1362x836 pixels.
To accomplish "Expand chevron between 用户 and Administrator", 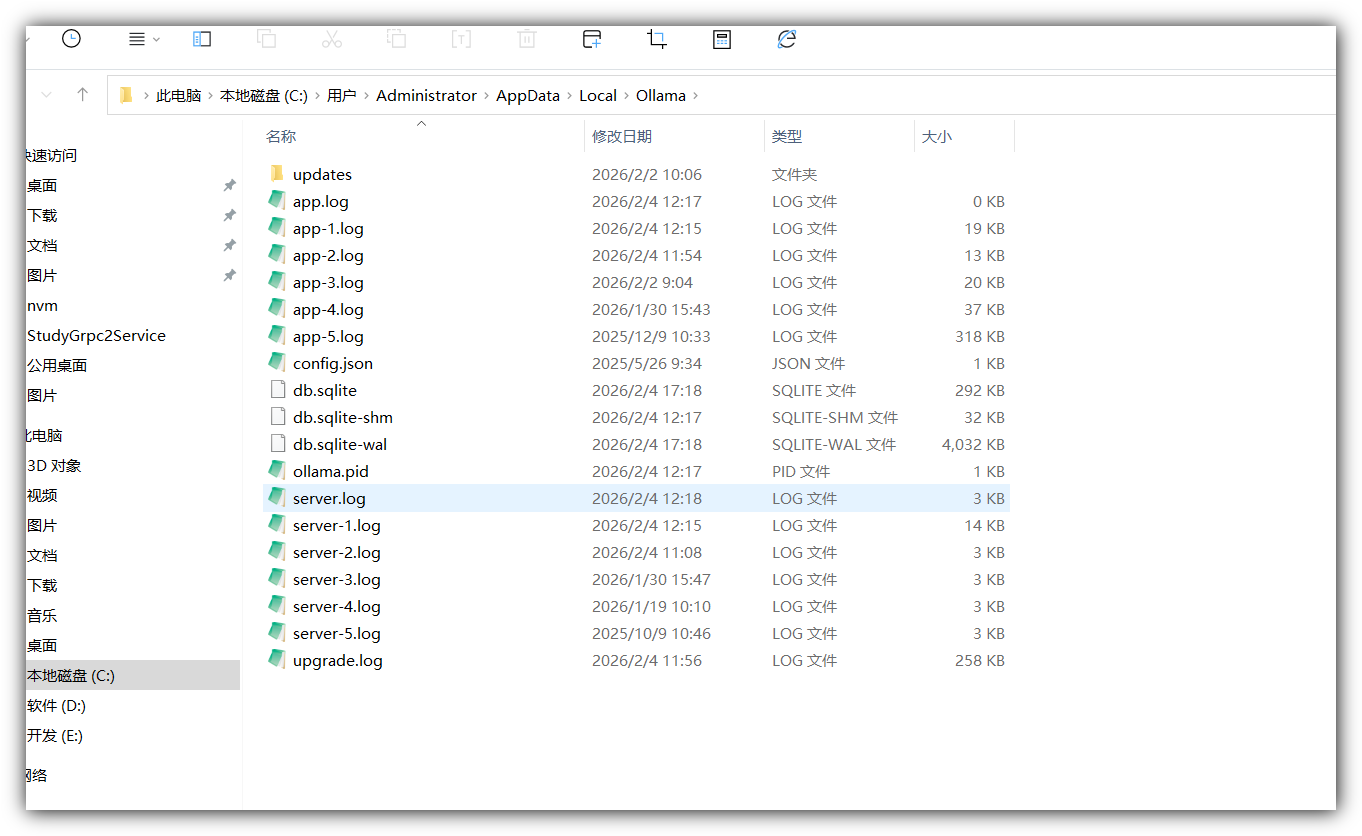I will point(366,96).
